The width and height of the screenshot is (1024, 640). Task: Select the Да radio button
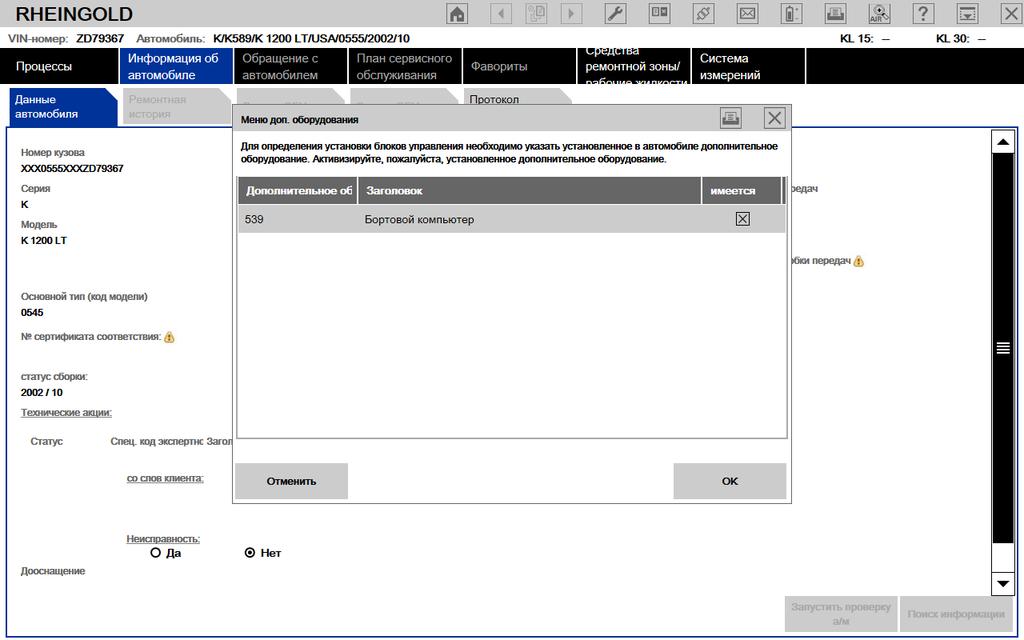(155, 553)
